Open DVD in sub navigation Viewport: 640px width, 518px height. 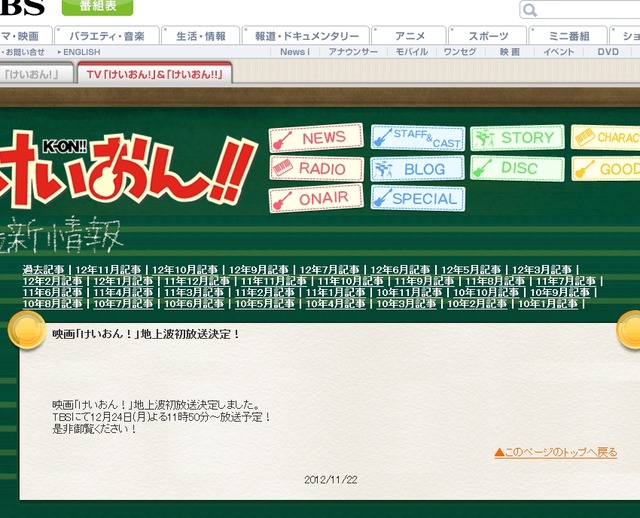click(608, 52)
